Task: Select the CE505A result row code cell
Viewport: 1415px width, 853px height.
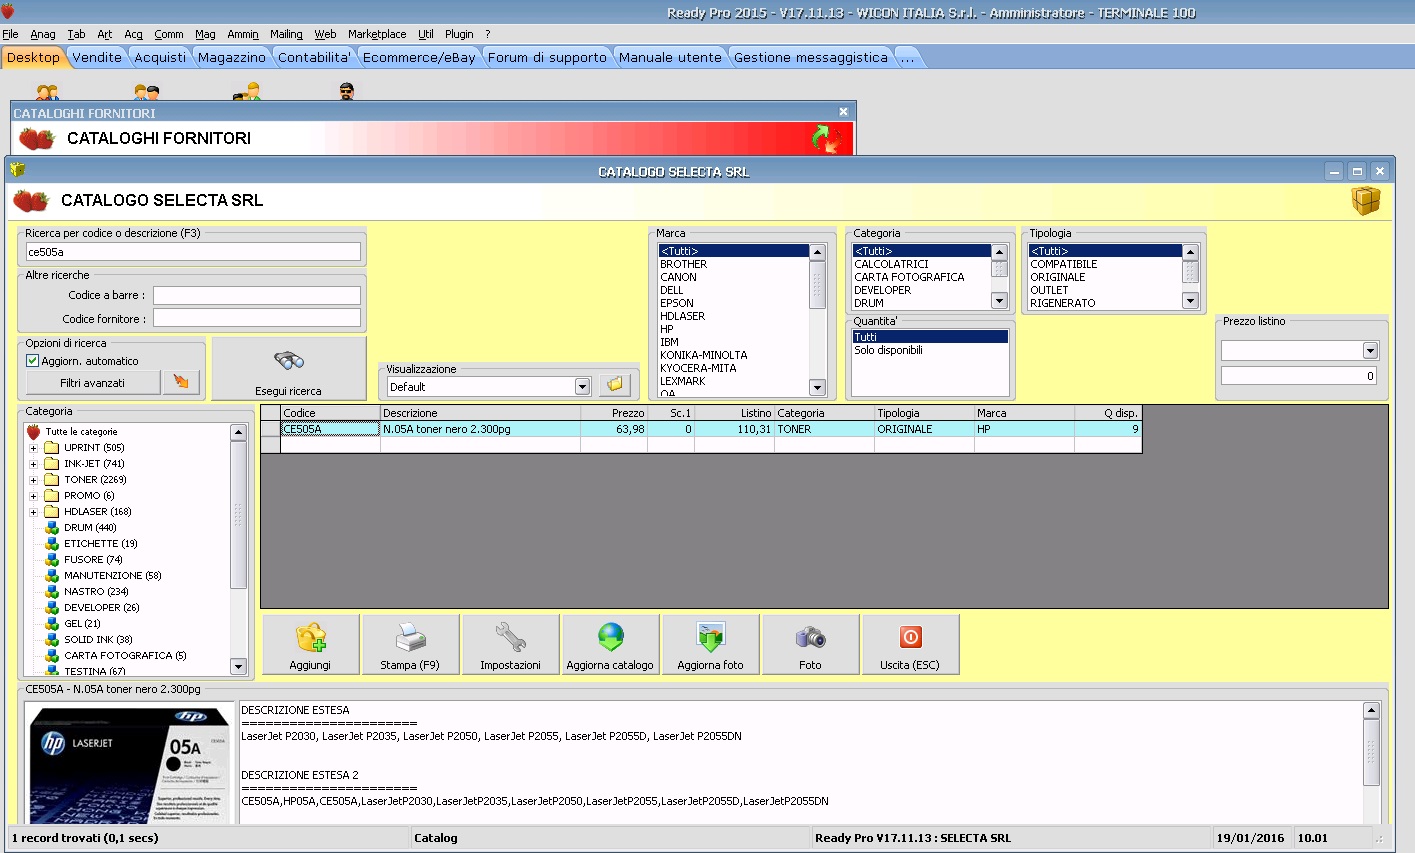Action: (330, 429)
